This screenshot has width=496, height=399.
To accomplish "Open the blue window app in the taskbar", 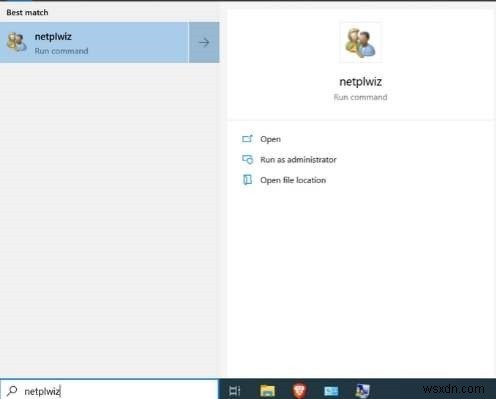I will tap(331, 391).
